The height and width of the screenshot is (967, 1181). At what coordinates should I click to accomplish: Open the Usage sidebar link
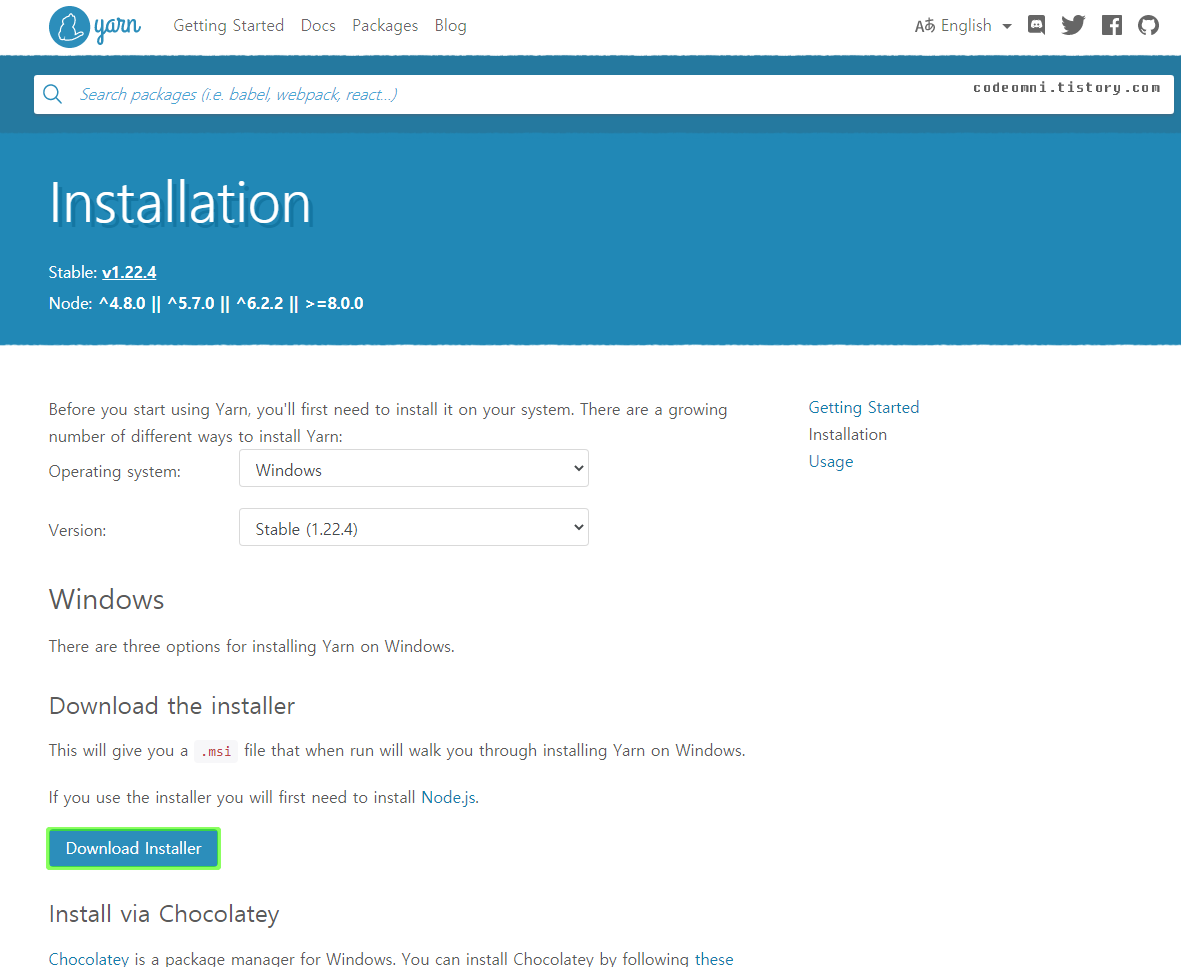click(831, 462)
